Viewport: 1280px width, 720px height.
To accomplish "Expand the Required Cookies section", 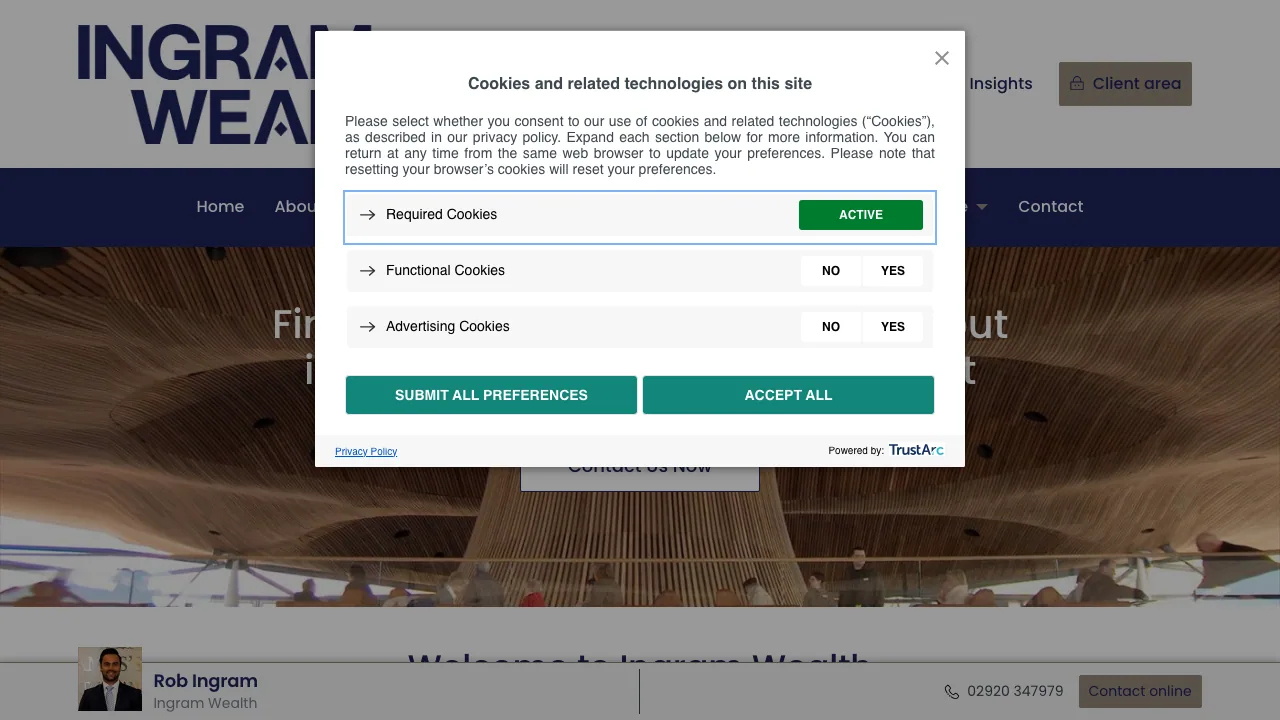I will click(441, 214).
